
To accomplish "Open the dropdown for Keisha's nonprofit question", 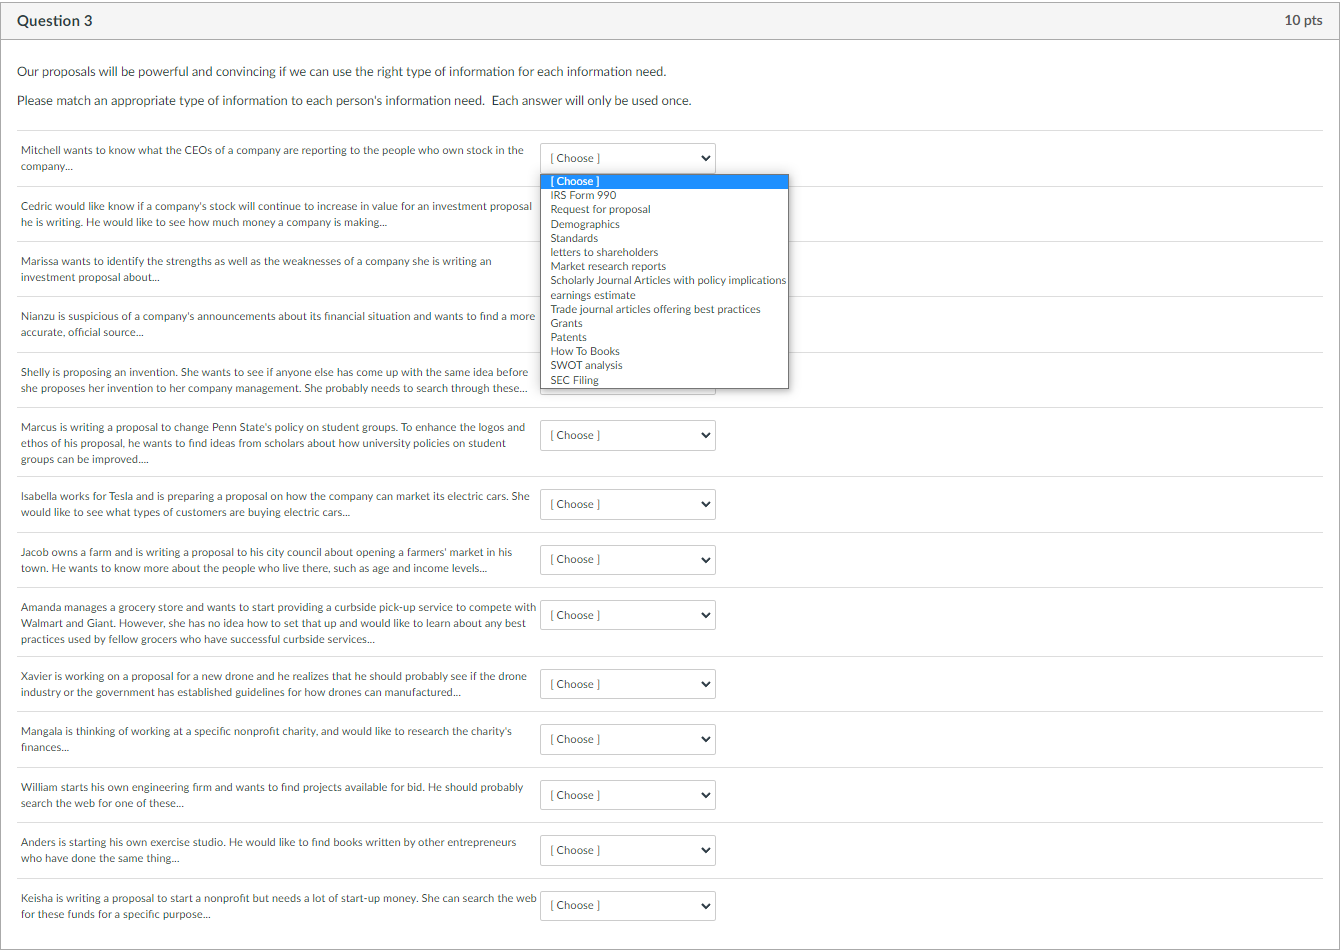I will point(628,905).
